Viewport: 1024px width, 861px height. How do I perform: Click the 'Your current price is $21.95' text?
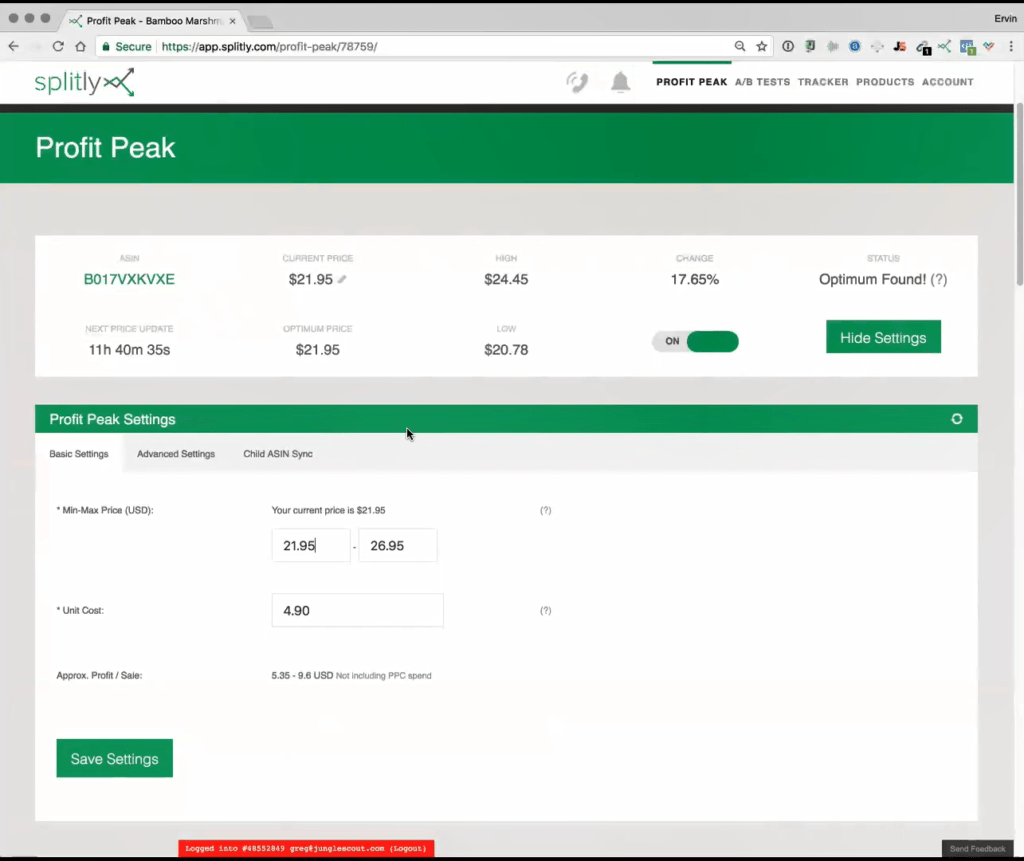328,510
